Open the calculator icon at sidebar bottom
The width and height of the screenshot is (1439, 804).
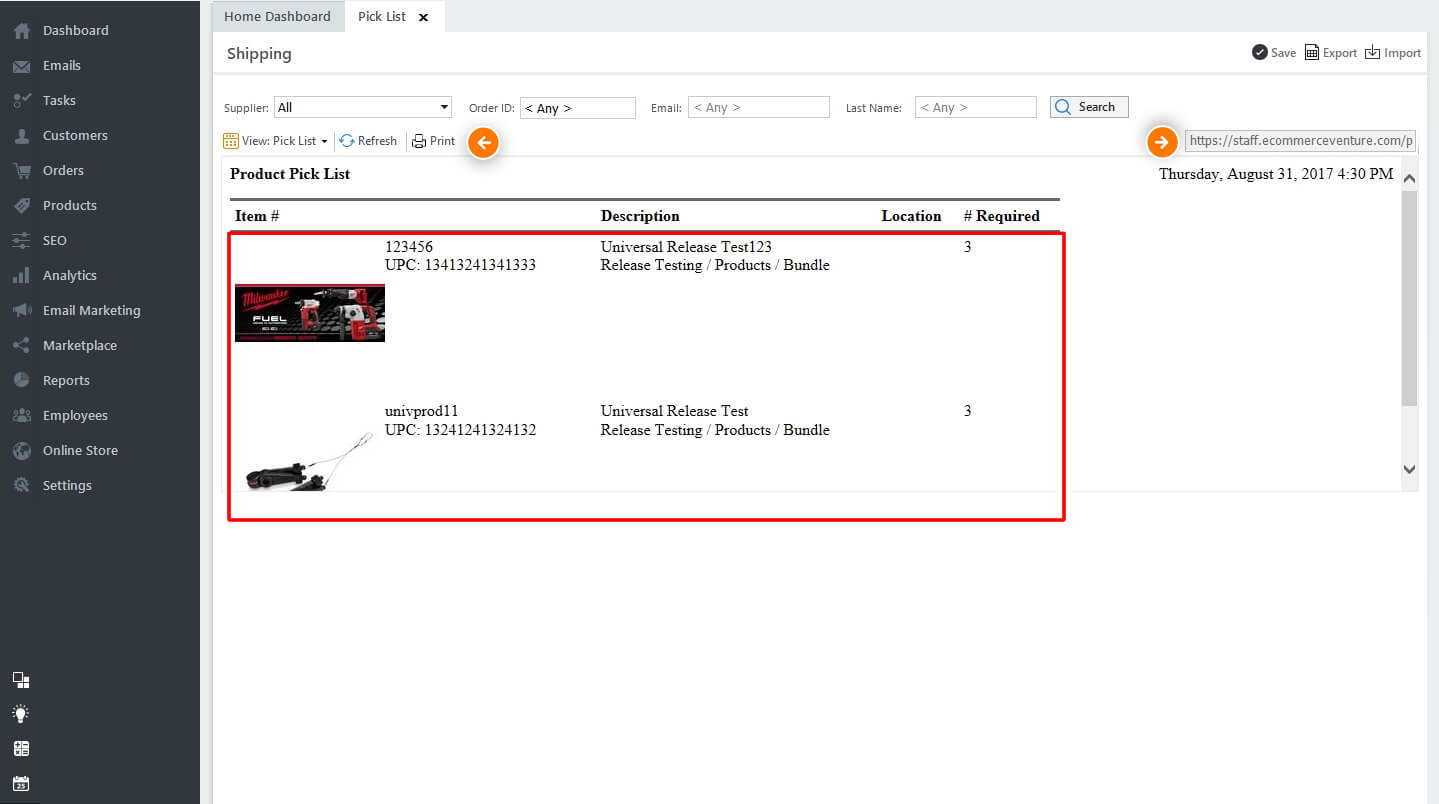(x=21, y=749)
